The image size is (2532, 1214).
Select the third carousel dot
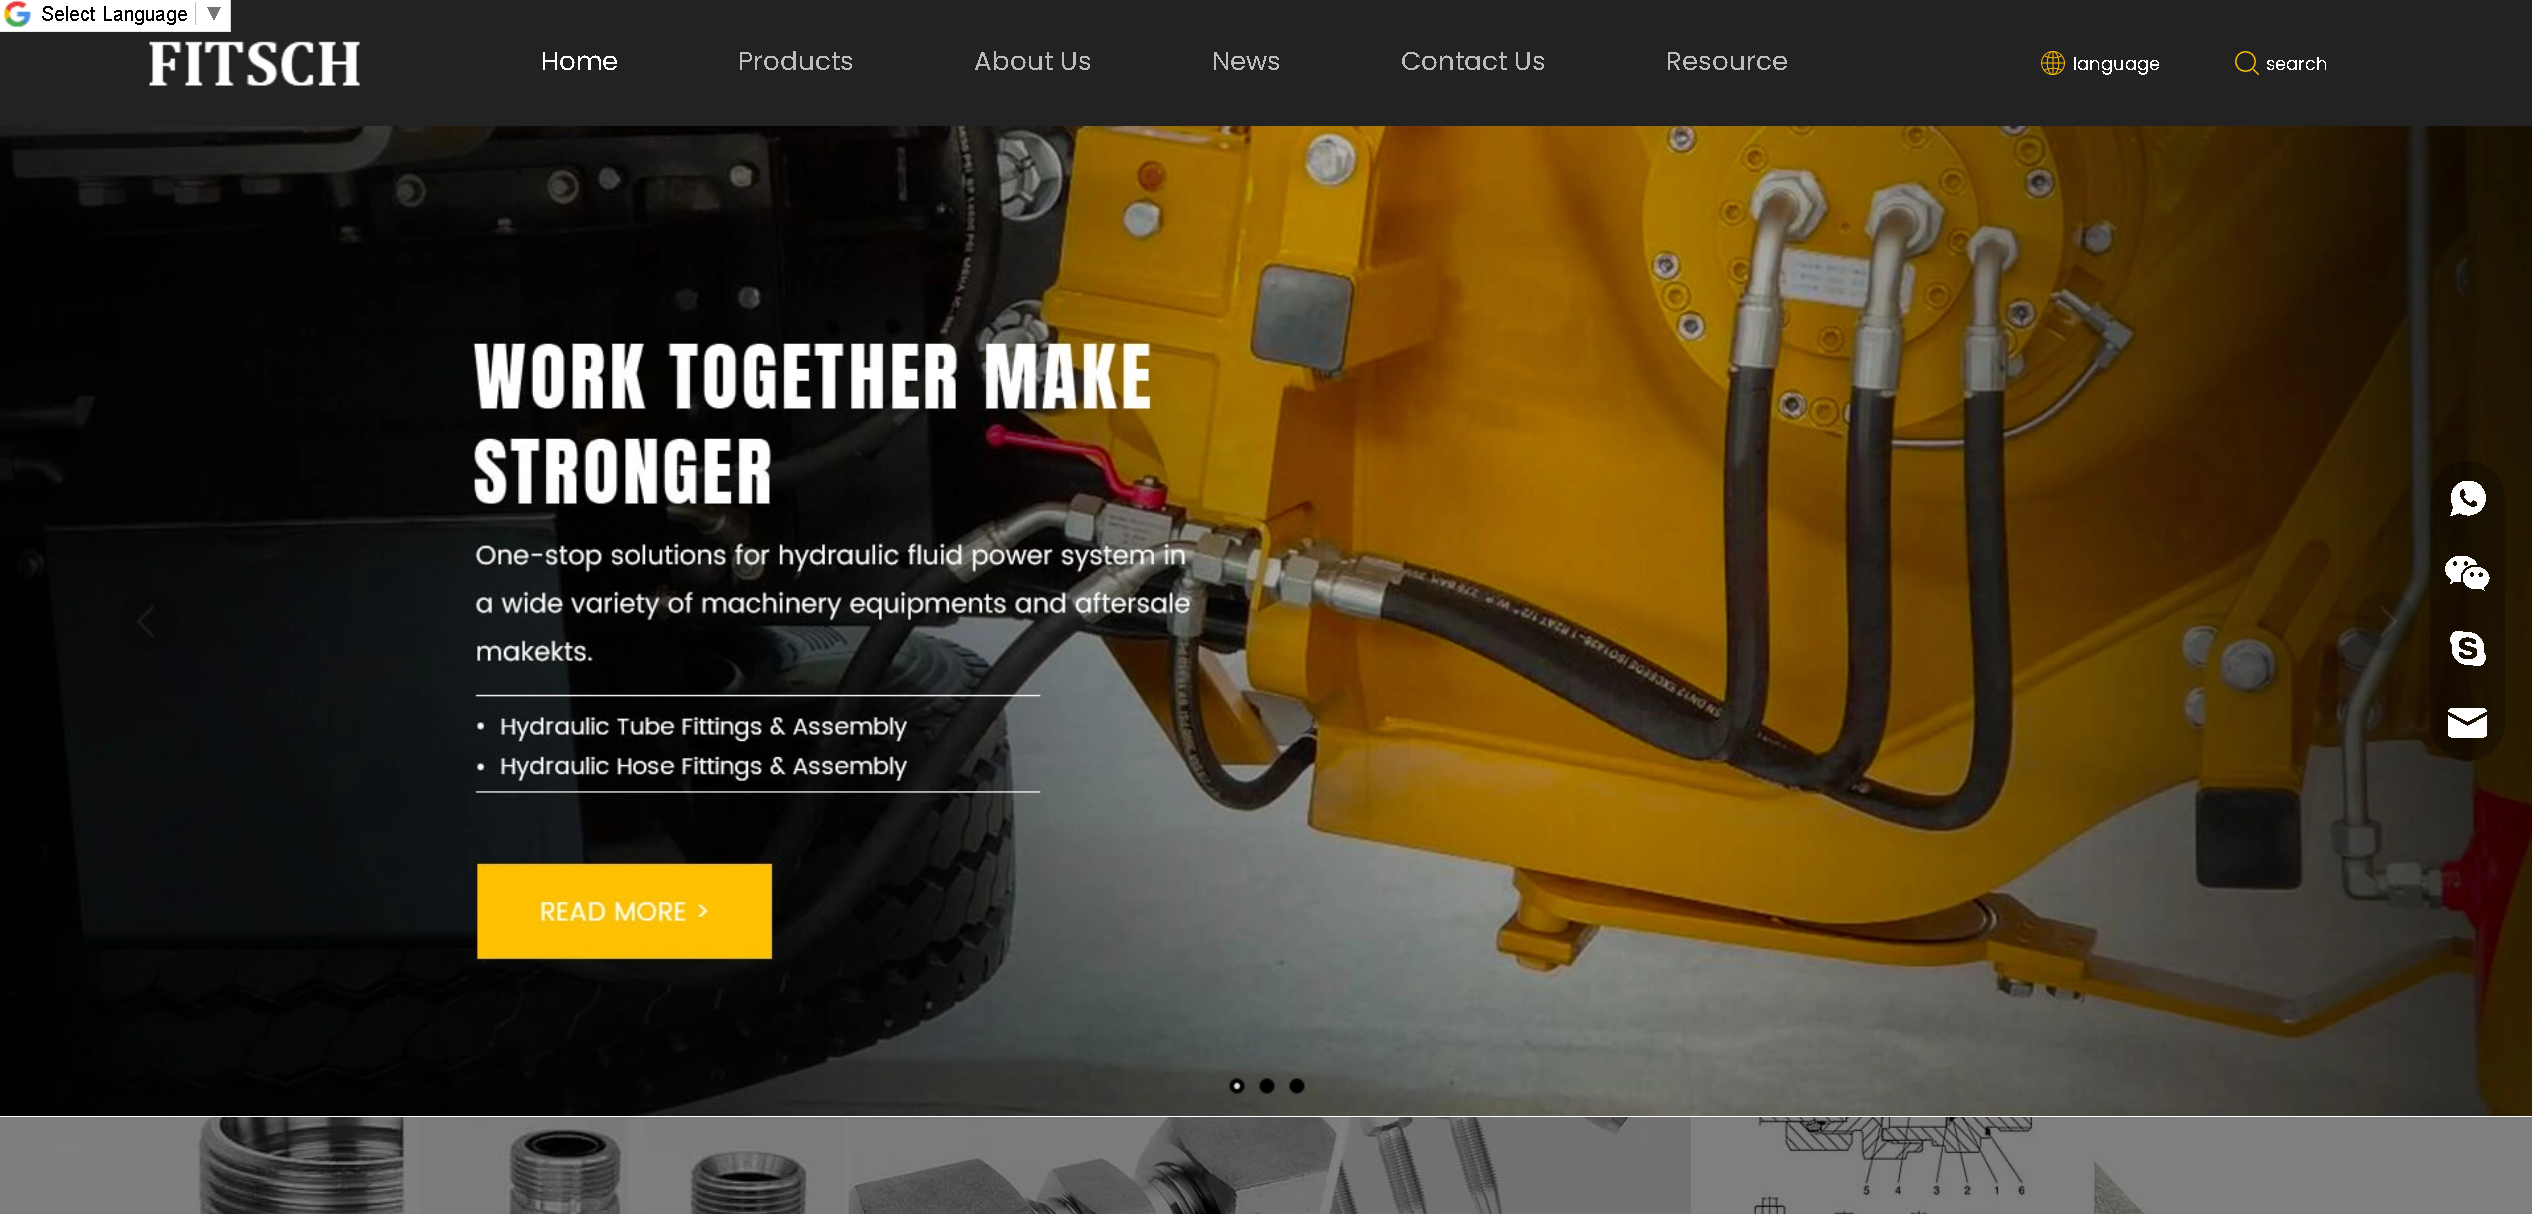[x=1296, y=1086]
